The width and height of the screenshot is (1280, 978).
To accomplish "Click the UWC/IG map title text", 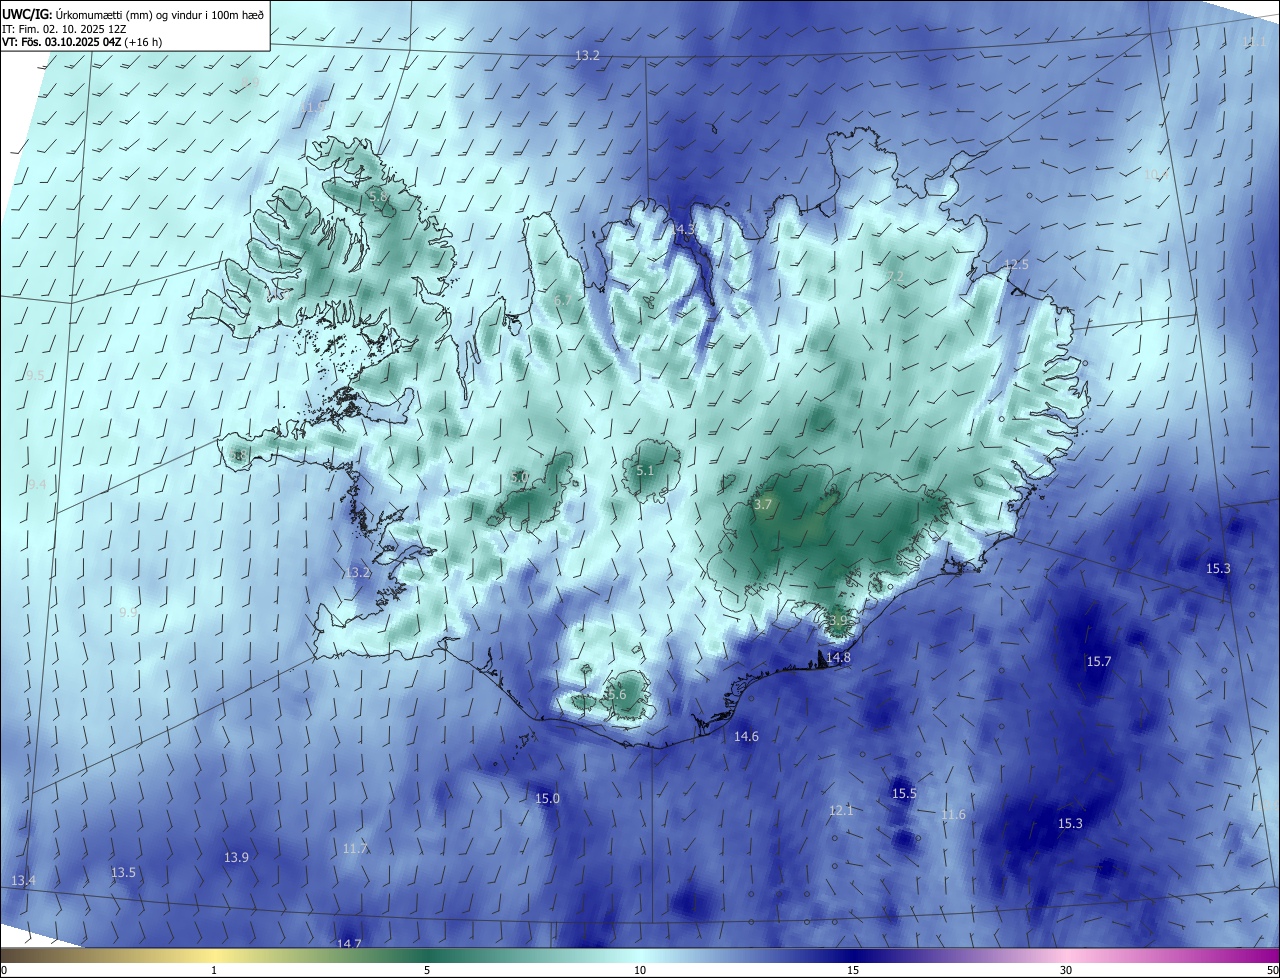I will click(x=133, y=14).
